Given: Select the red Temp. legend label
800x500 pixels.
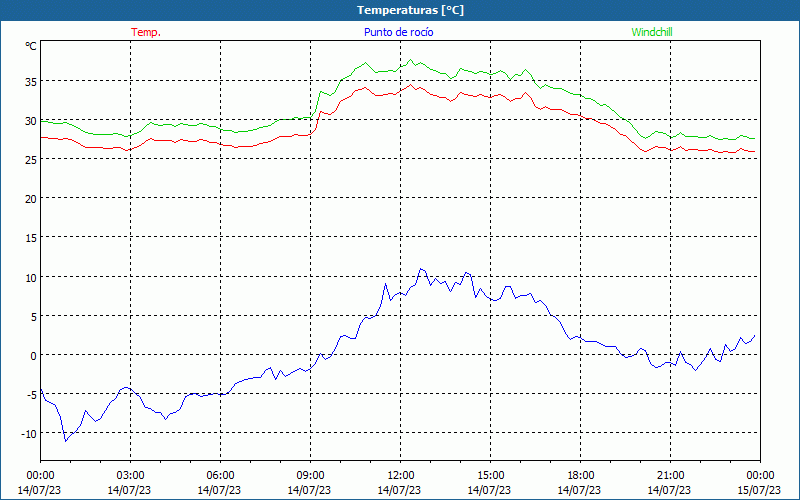Looking at the screenshot, I should [x=146, y=32].
